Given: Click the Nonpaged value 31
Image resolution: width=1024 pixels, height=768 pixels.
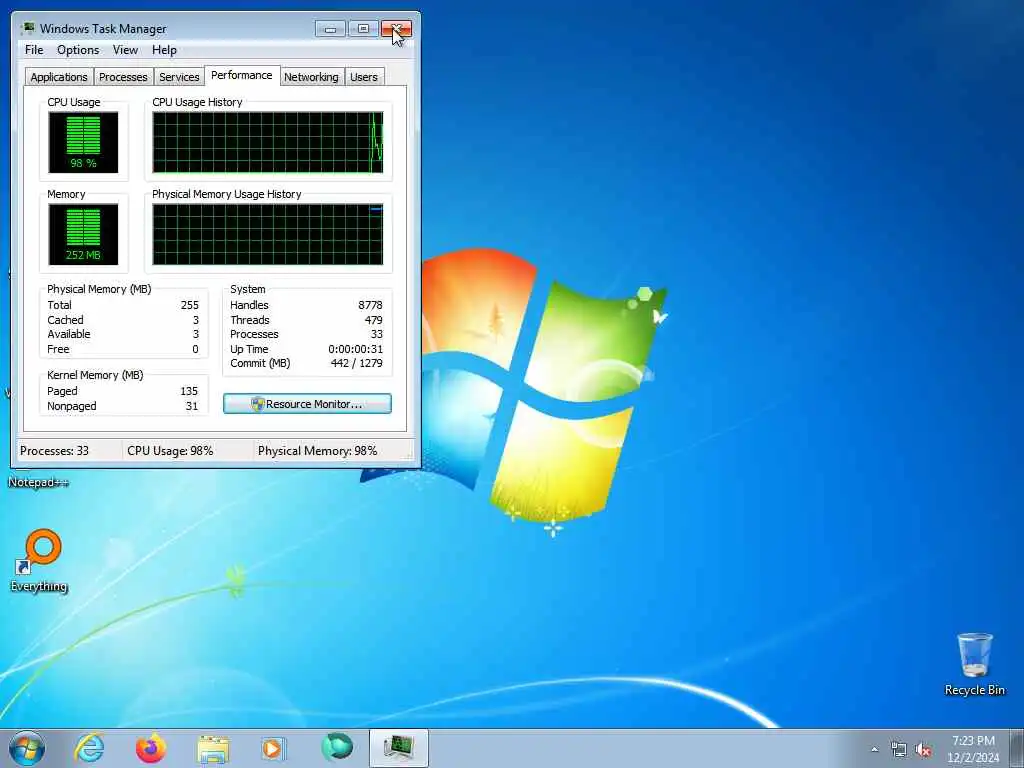Looking at the screenshot, I should [x=191, y=406].
